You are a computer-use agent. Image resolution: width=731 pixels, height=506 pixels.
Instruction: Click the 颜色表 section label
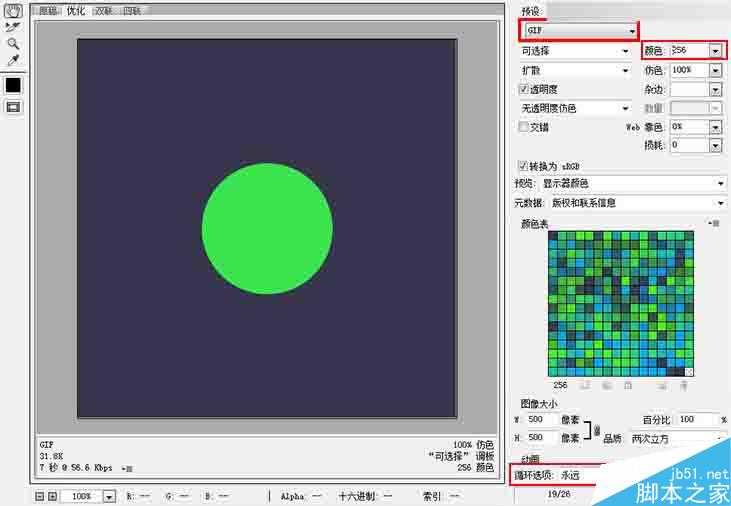pos(534,224)
